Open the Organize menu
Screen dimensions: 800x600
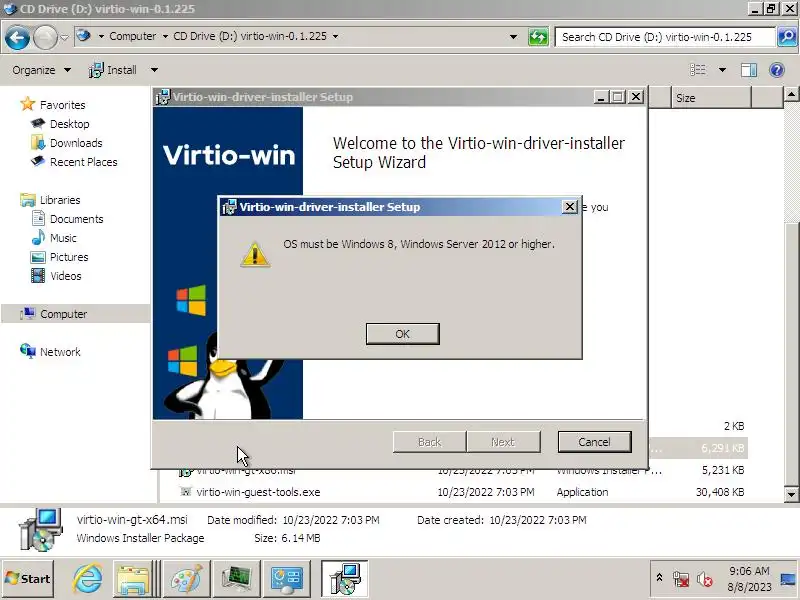[41, 70]
